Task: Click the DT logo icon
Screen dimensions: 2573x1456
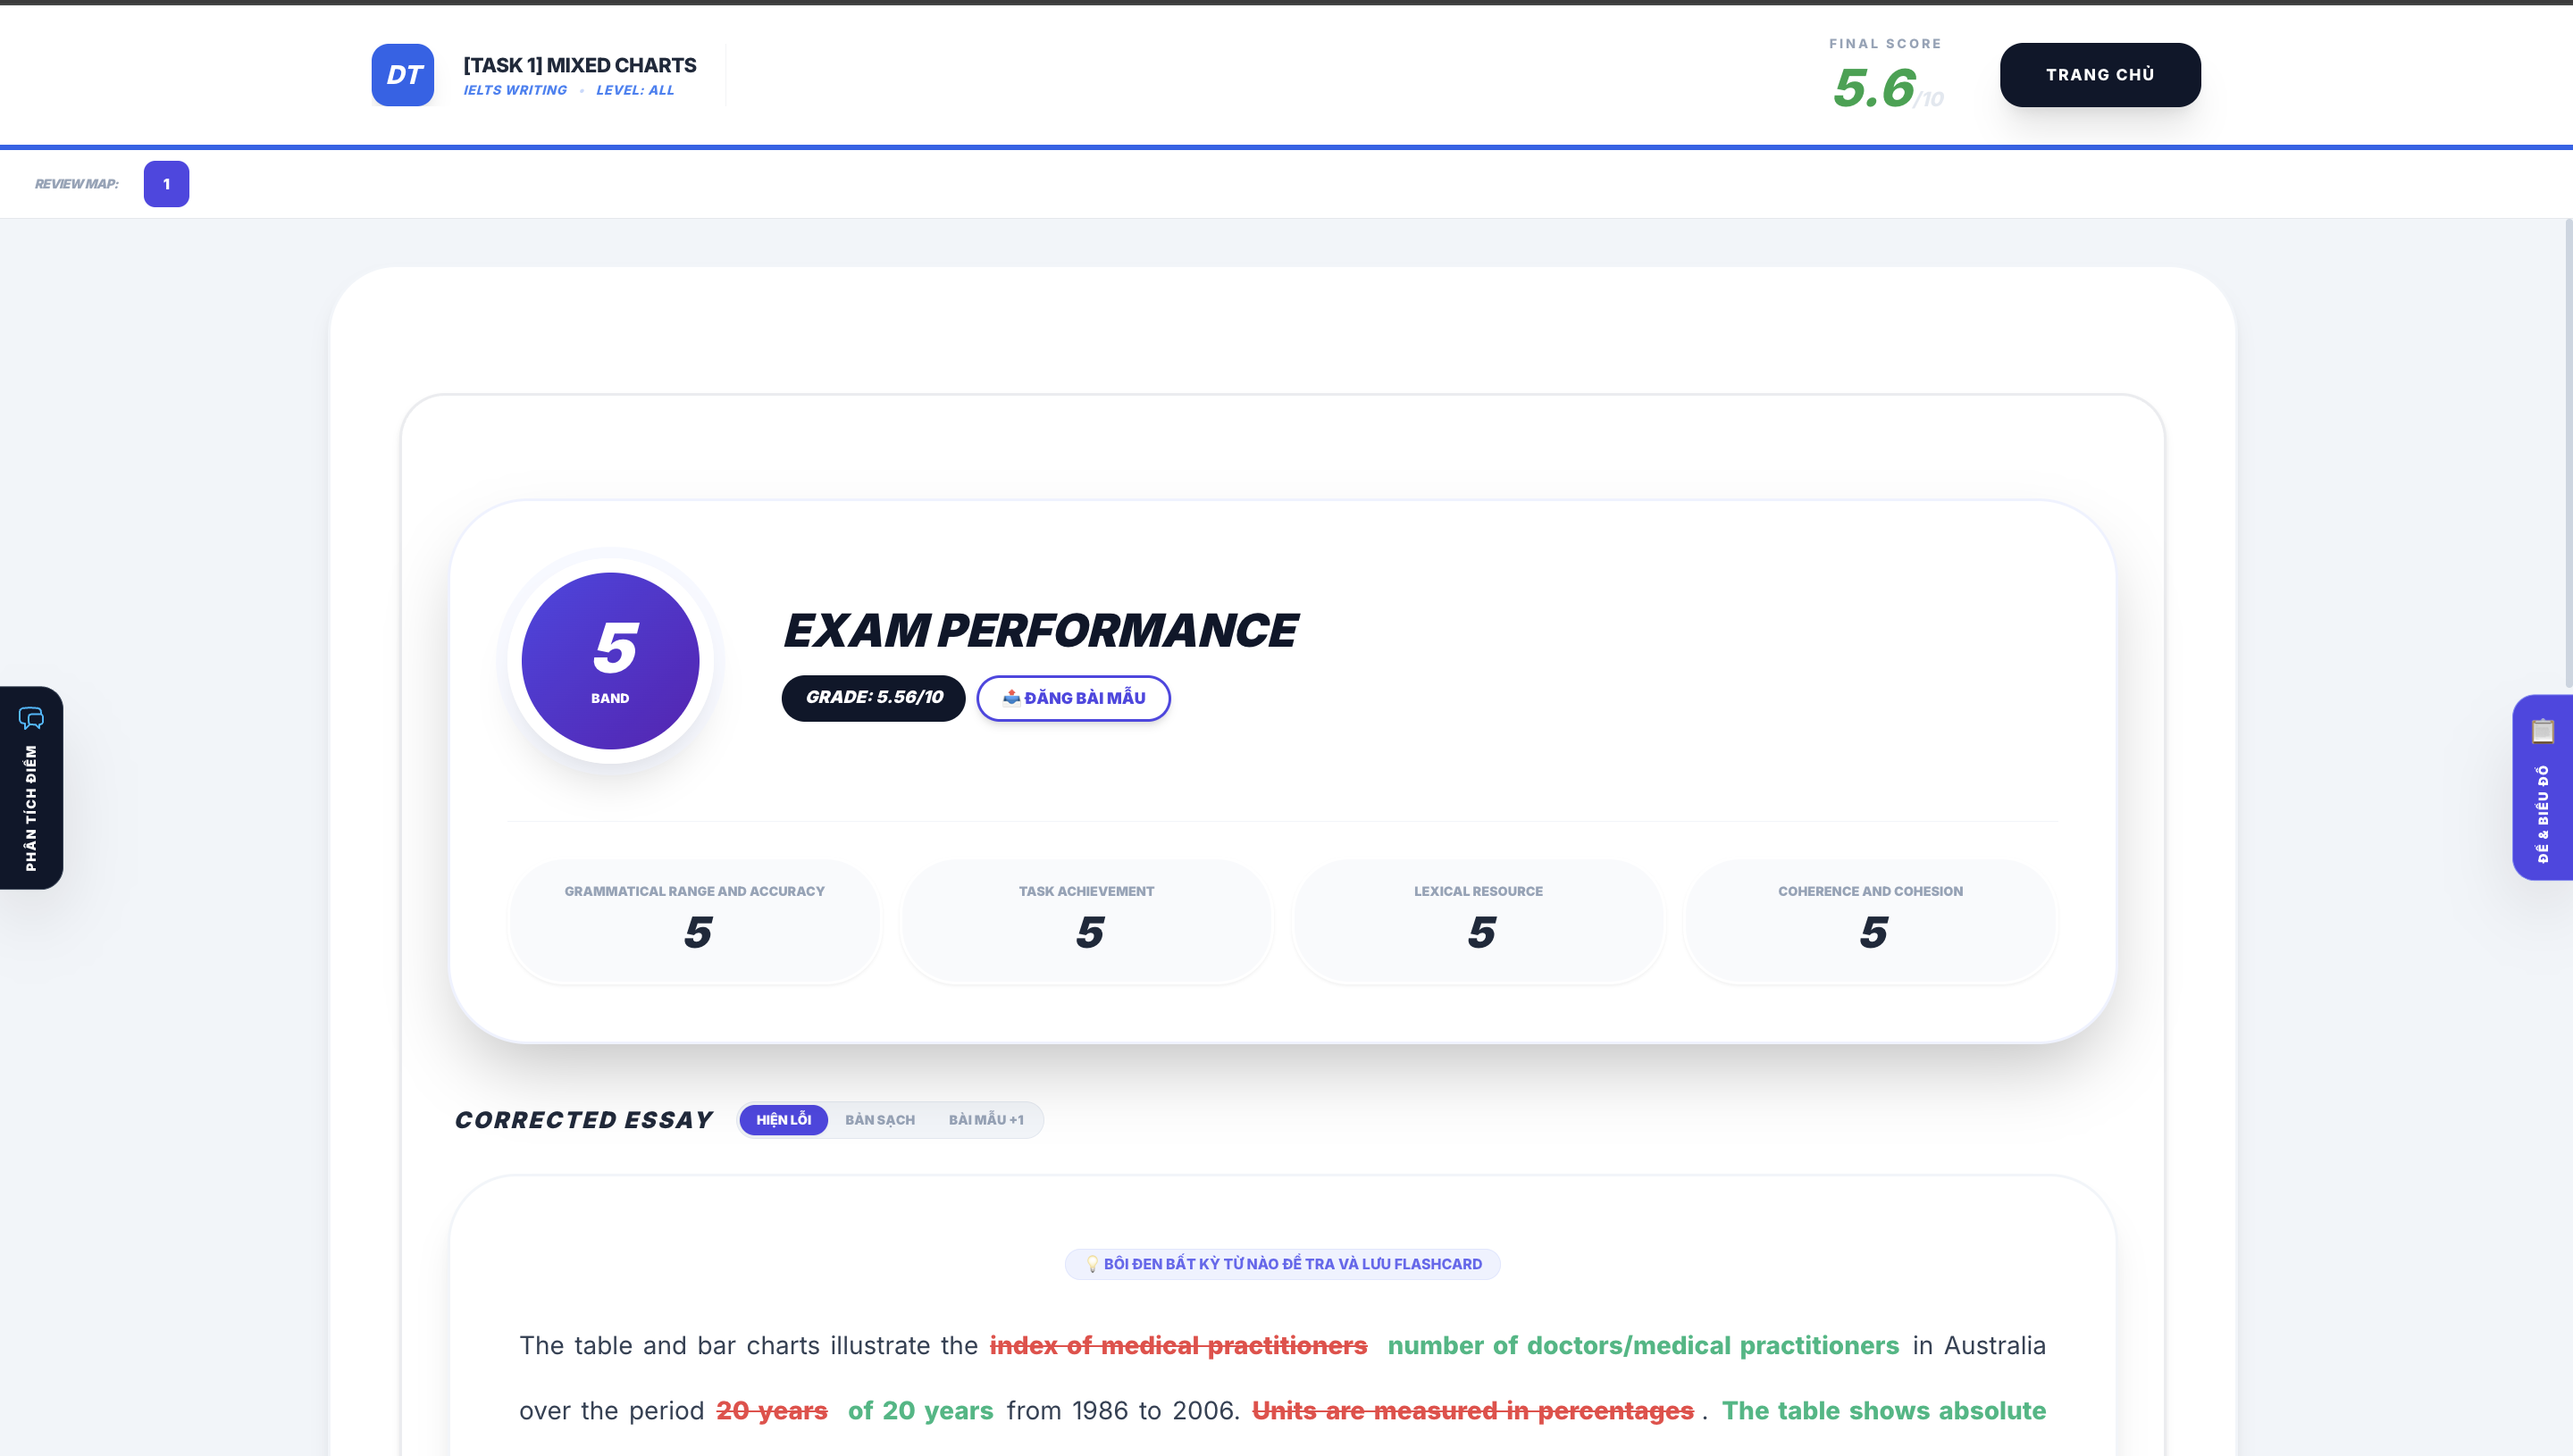Action: [x=402, y=75]
